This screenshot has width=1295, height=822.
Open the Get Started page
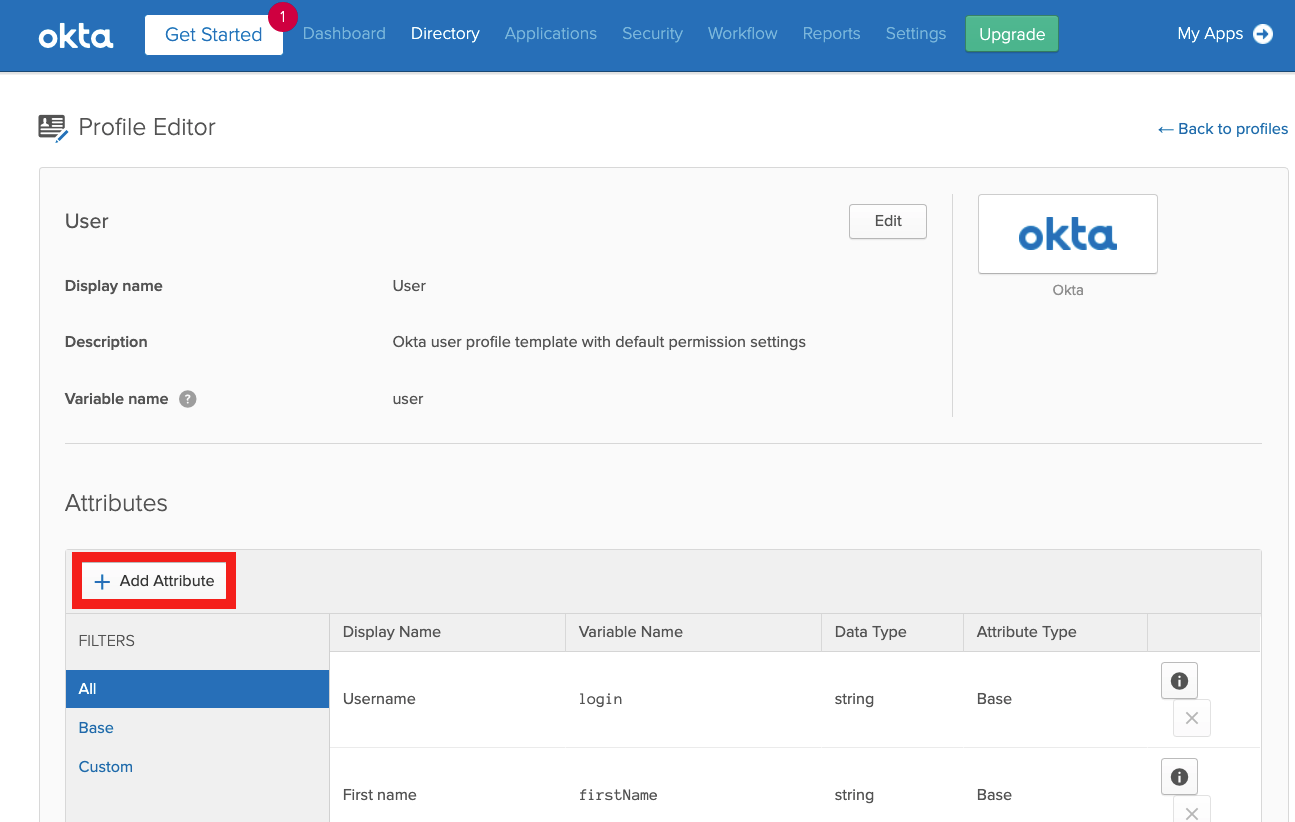(213, 35)
